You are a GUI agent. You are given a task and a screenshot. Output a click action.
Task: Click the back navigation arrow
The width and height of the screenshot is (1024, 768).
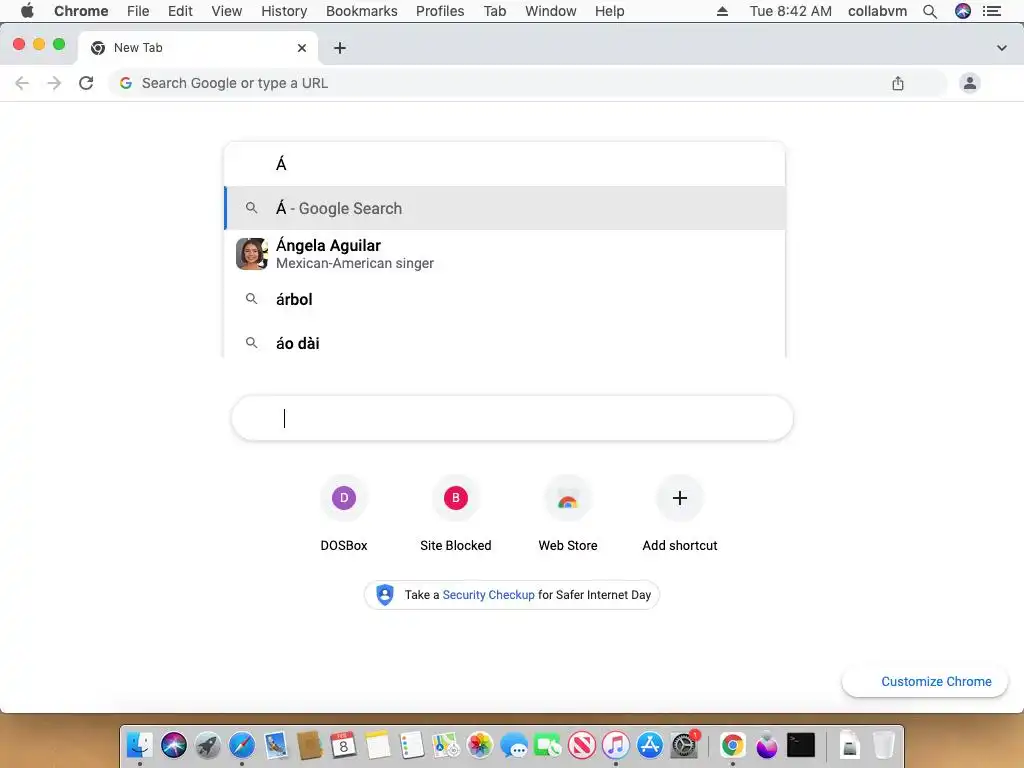22,83
